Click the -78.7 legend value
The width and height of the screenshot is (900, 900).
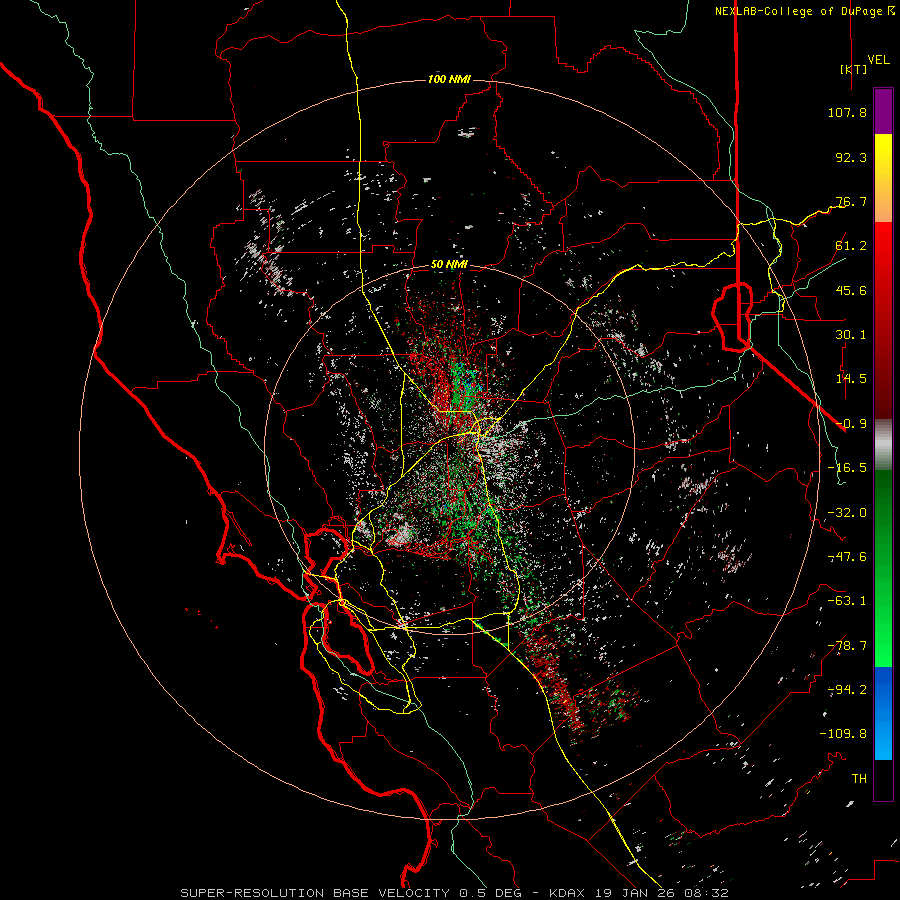847,646
